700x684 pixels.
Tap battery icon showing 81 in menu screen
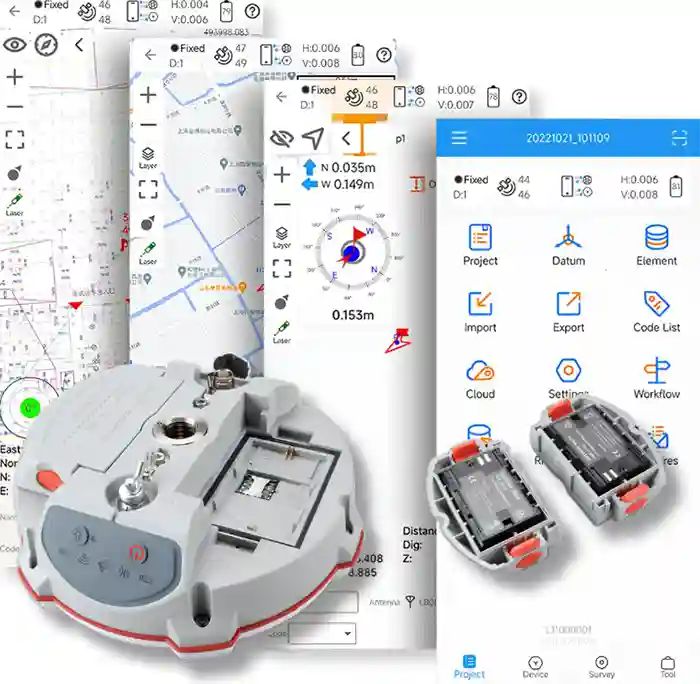tap(676, 187)
